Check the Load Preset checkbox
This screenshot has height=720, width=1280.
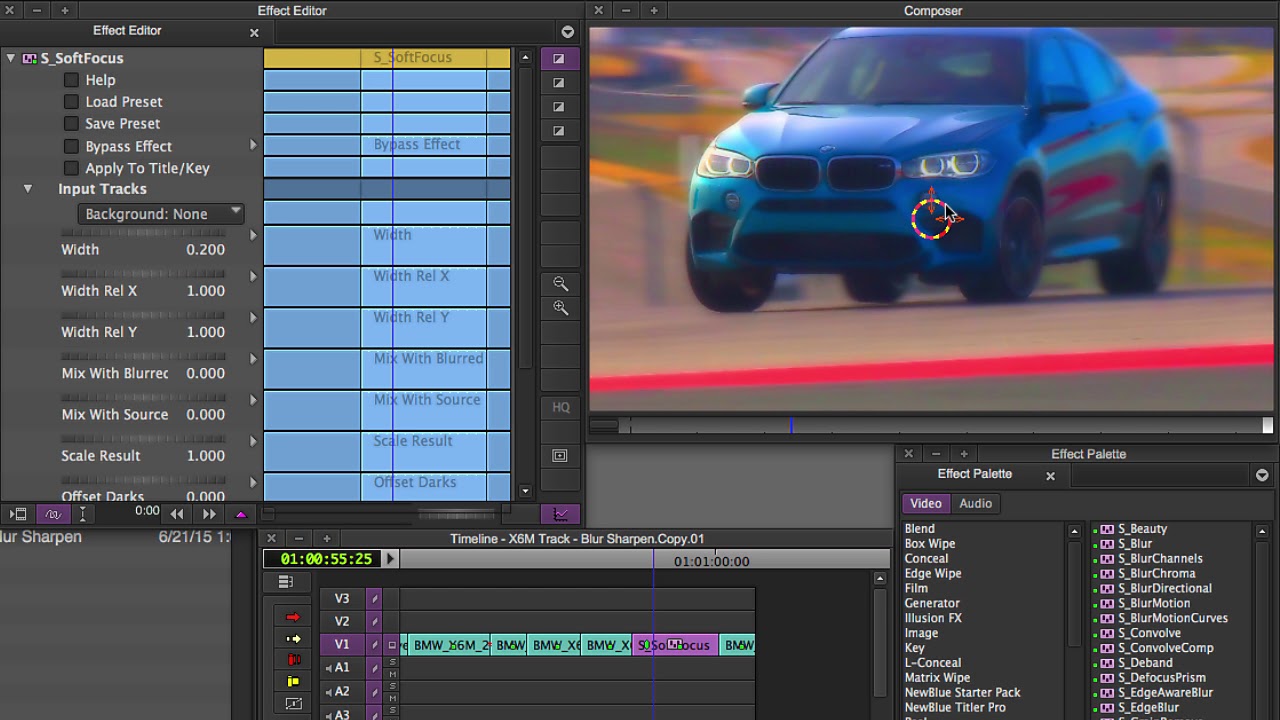(x=71, y=101)
